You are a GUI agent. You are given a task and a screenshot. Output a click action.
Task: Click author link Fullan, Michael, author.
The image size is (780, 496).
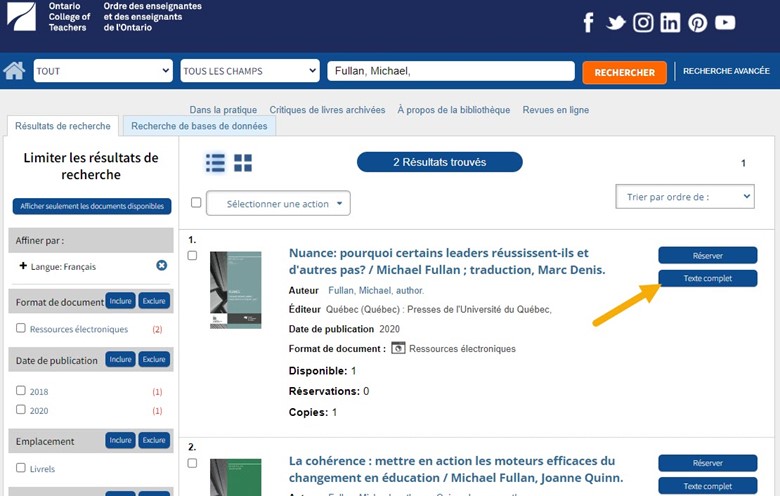coord(376,290)
